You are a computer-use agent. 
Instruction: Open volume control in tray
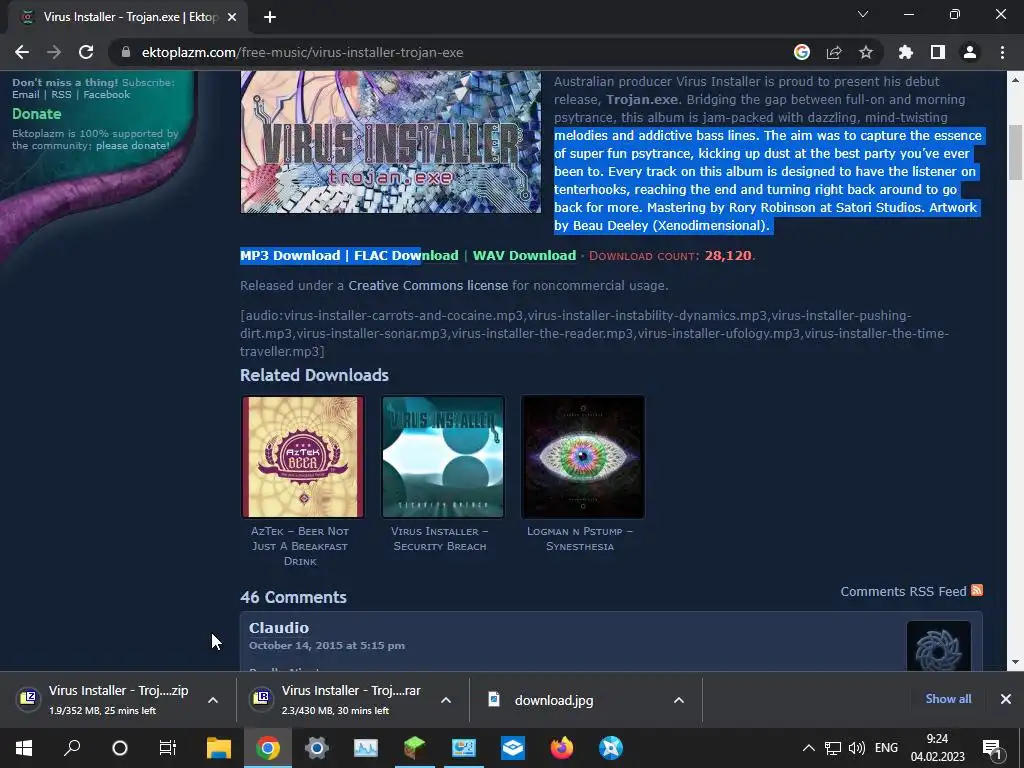click(x=856, y=748)
